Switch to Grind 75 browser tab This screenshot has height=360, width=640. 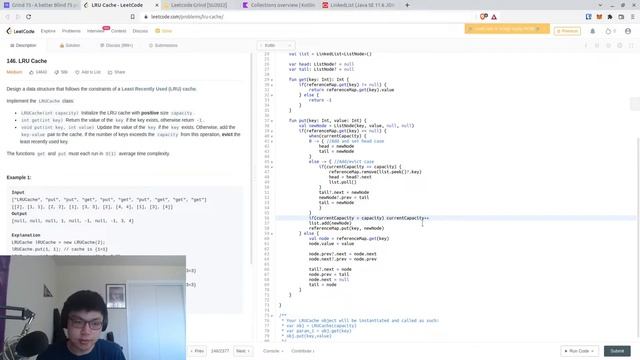click(x=41, y=5)
